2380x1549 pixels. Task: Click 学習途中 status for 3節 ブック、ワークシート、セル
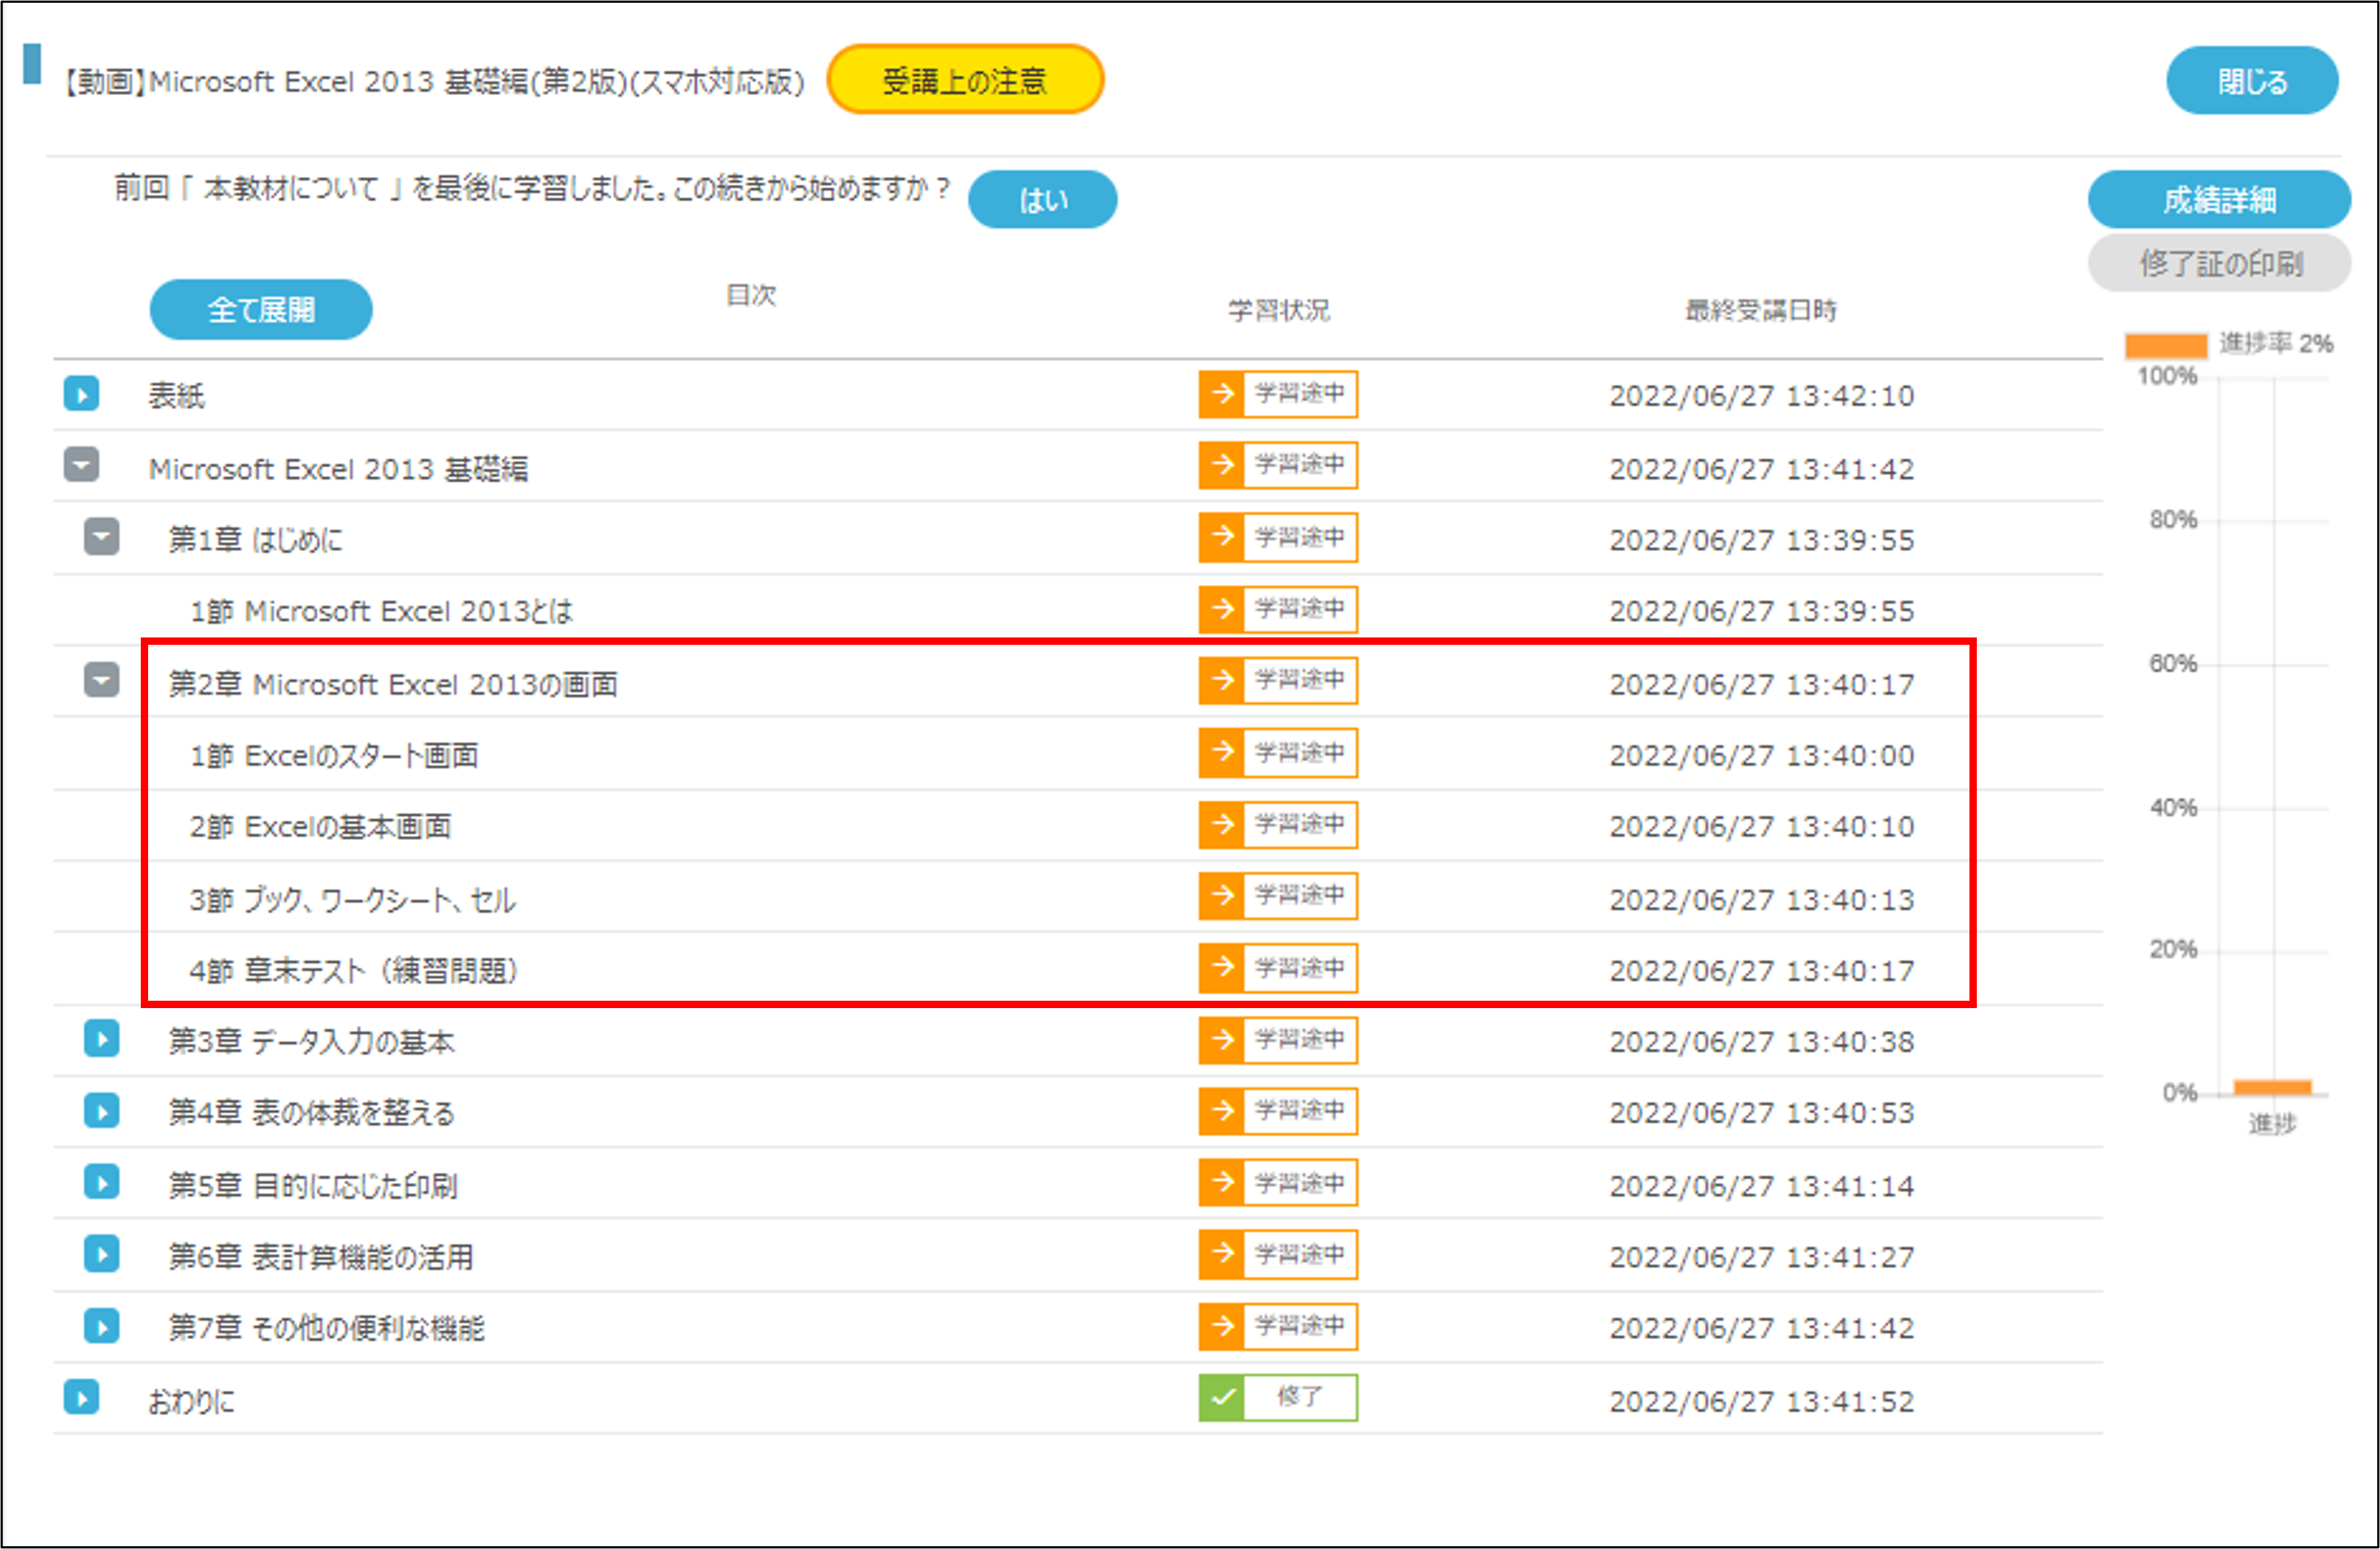[1278, 896]
